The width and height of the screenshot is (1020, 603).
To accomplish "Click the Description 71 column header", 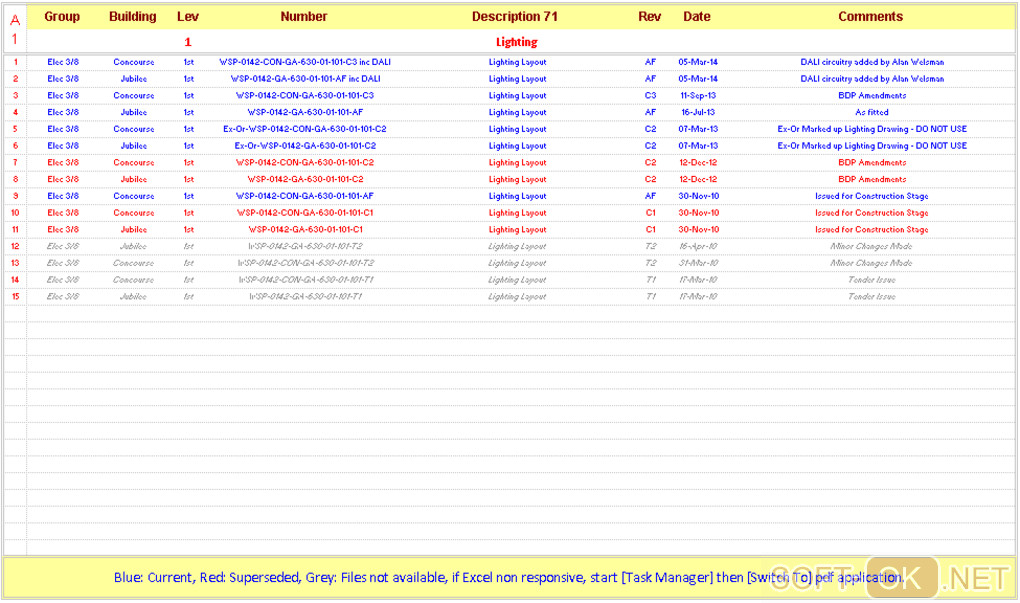I will [x=515, y=17].
